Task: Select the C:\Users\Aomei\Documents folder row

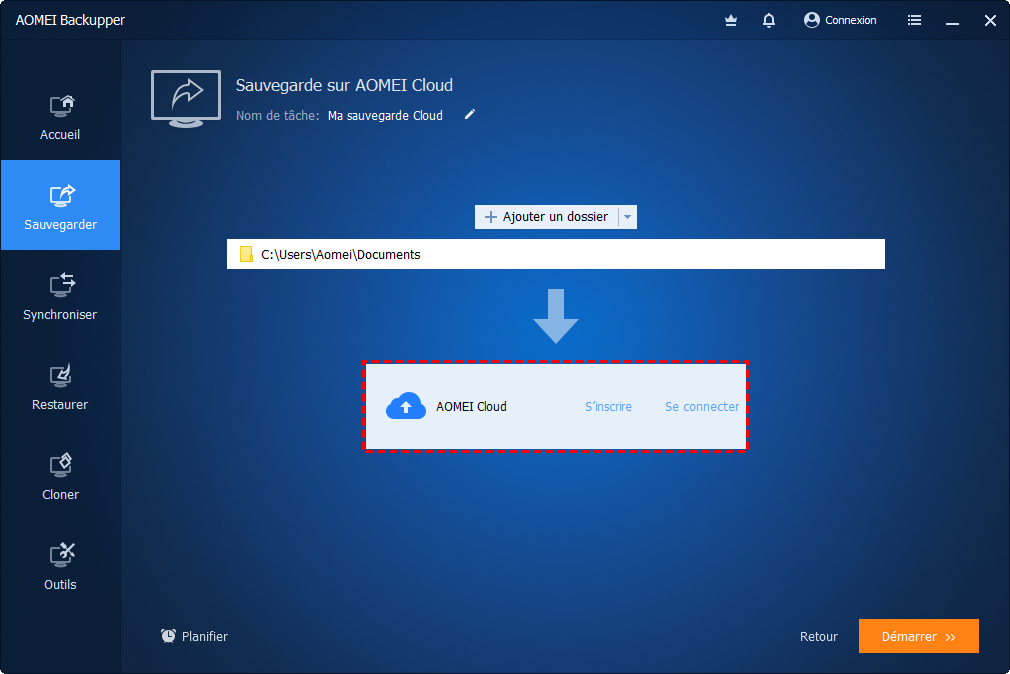Action: [555, 255]
